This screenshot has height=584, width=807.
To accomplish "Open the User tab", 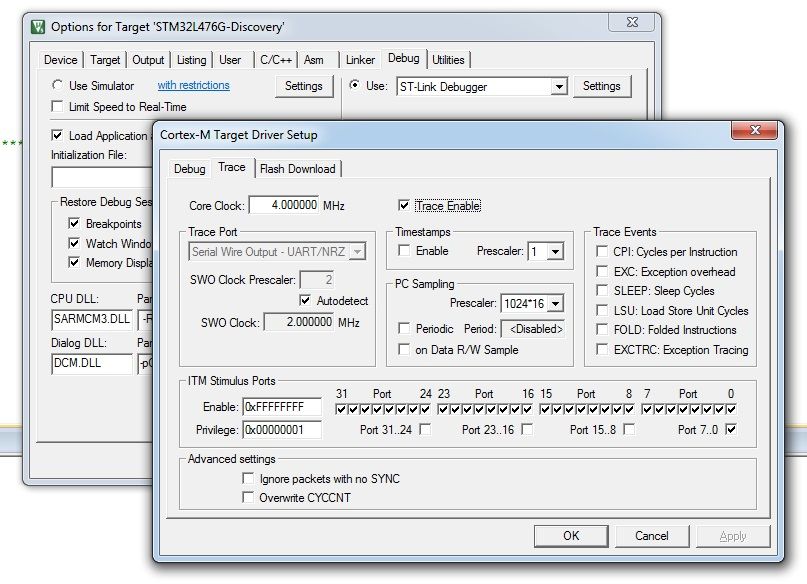I will pyautogui.click(x=230, y=60).
